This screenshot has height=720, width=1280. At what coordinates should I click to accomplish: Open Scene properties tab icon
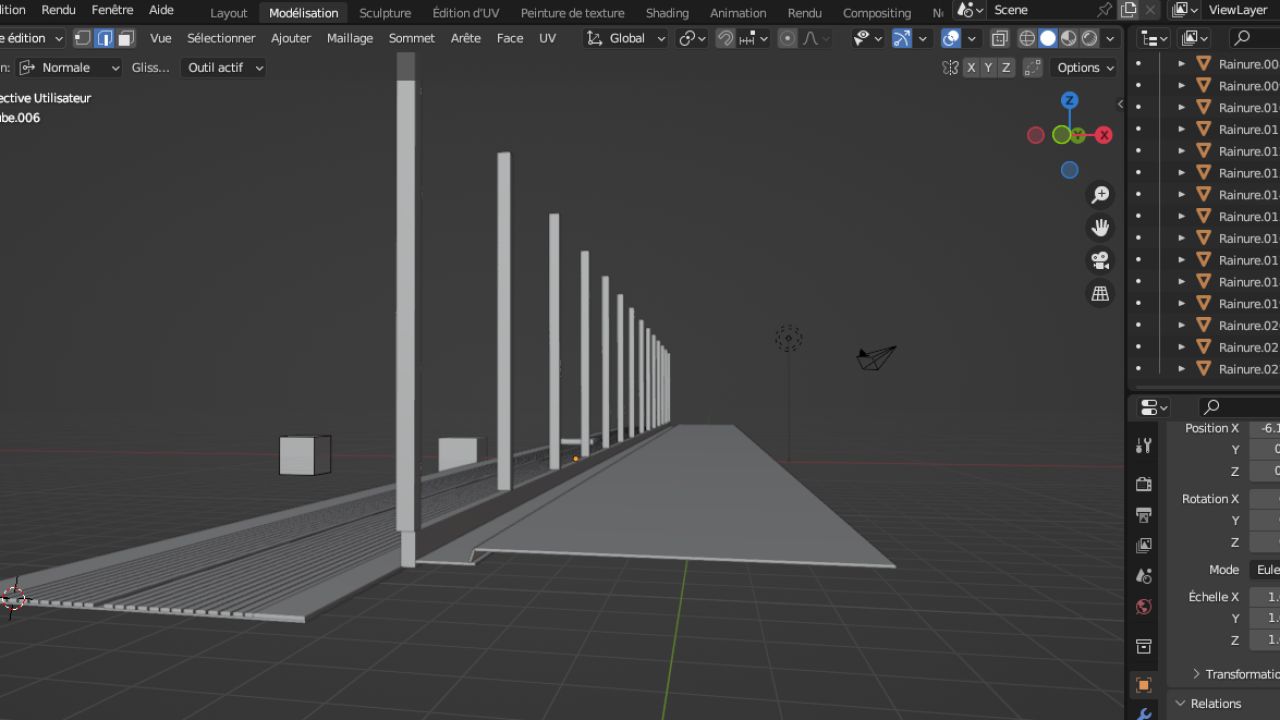pos(1144,576)
